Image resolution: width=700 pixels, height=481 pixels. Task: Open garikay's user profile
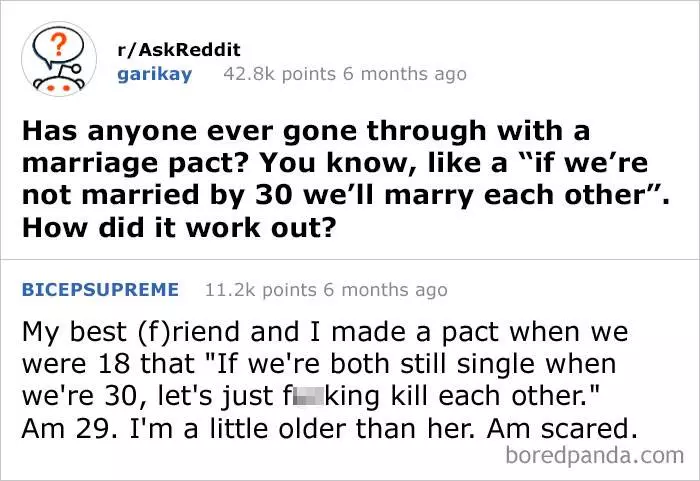coord(154,75)
